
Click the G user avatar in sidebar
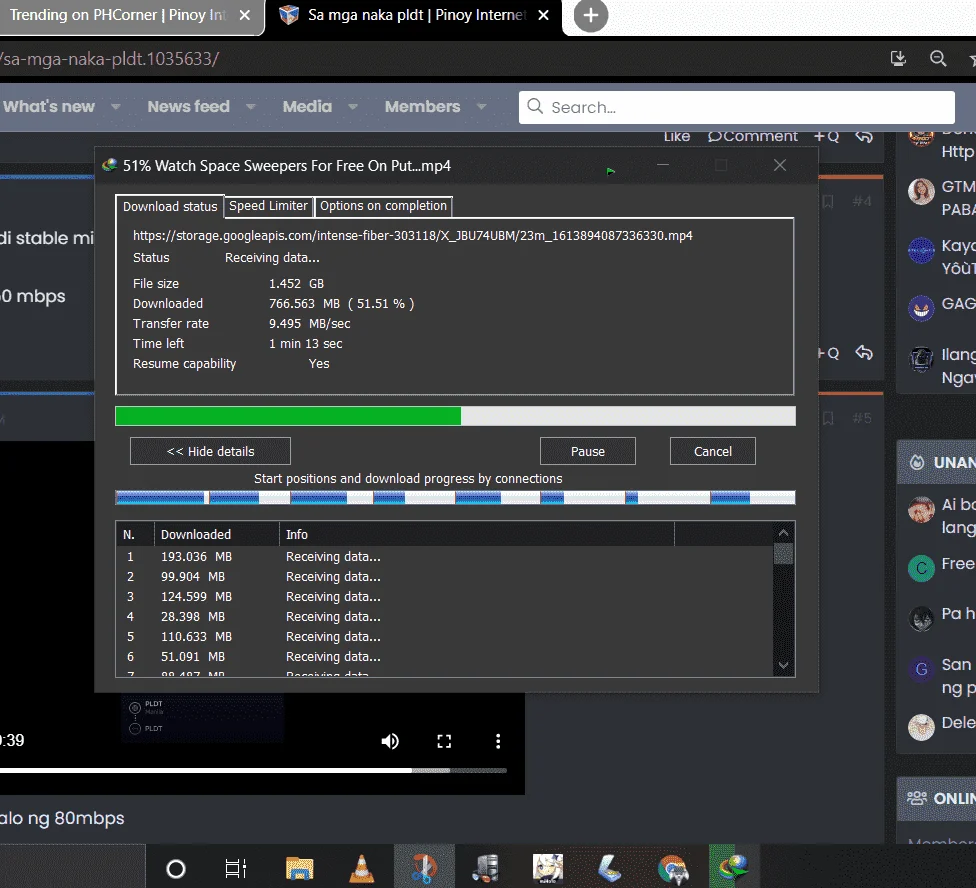(x=921, y=669)
